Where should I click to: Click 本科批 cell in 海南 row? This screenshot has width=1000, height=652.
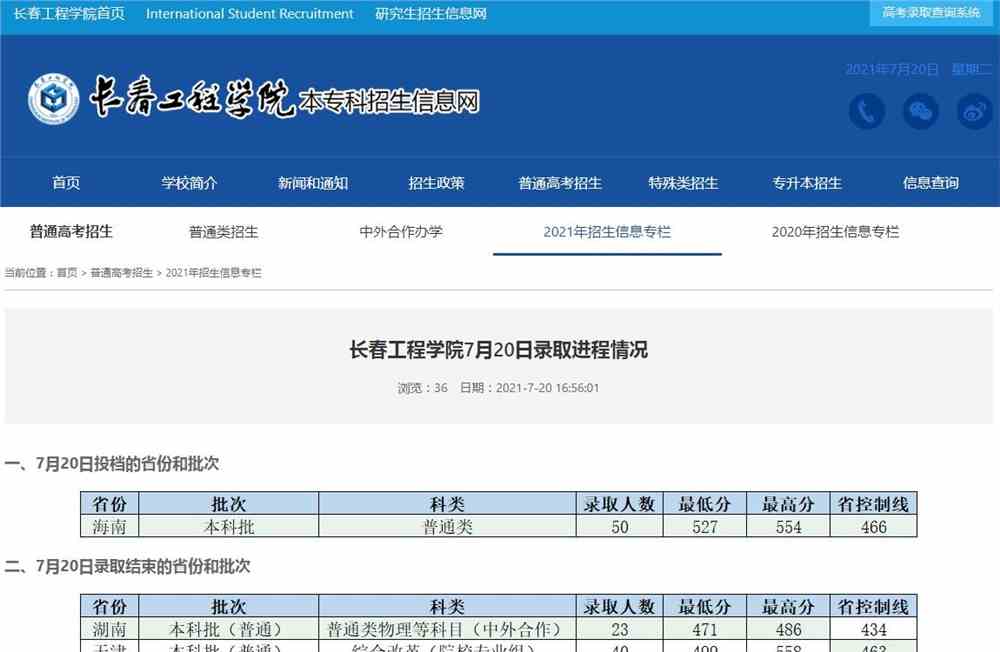229,527
